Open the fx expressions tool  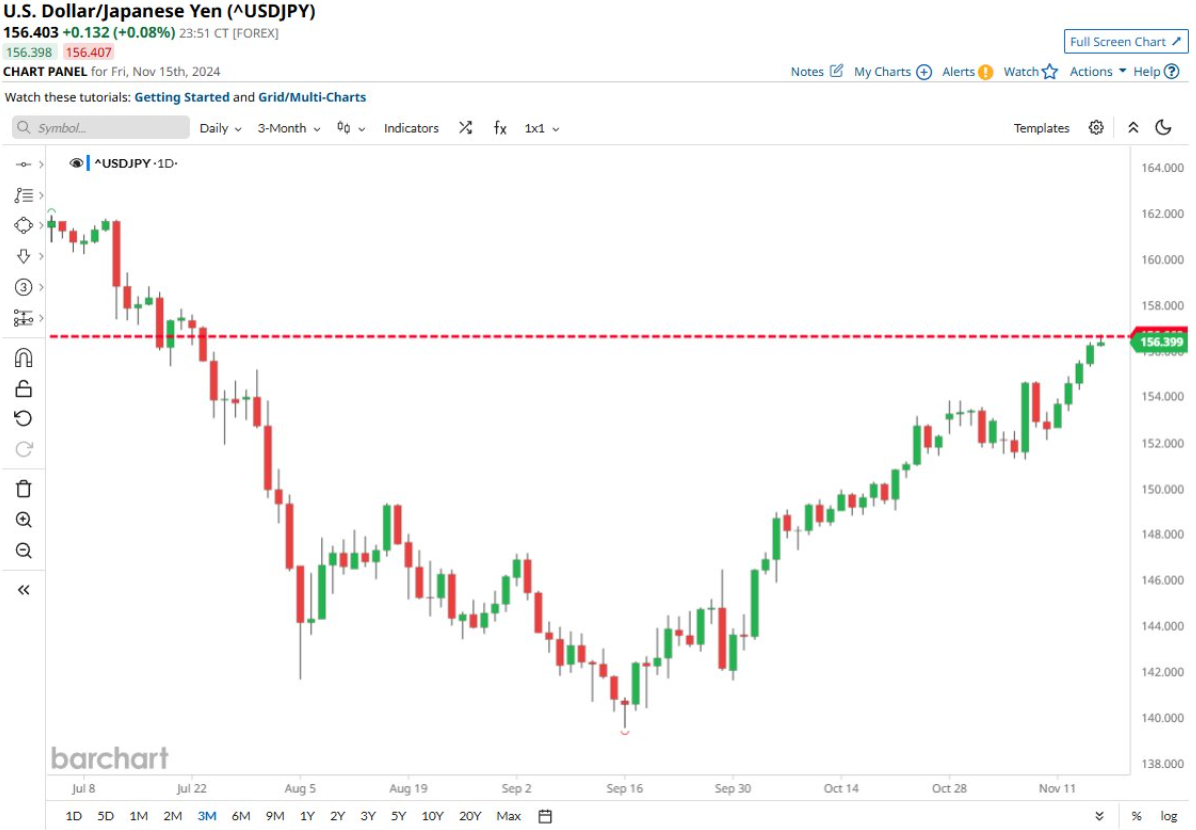[500, 128]
